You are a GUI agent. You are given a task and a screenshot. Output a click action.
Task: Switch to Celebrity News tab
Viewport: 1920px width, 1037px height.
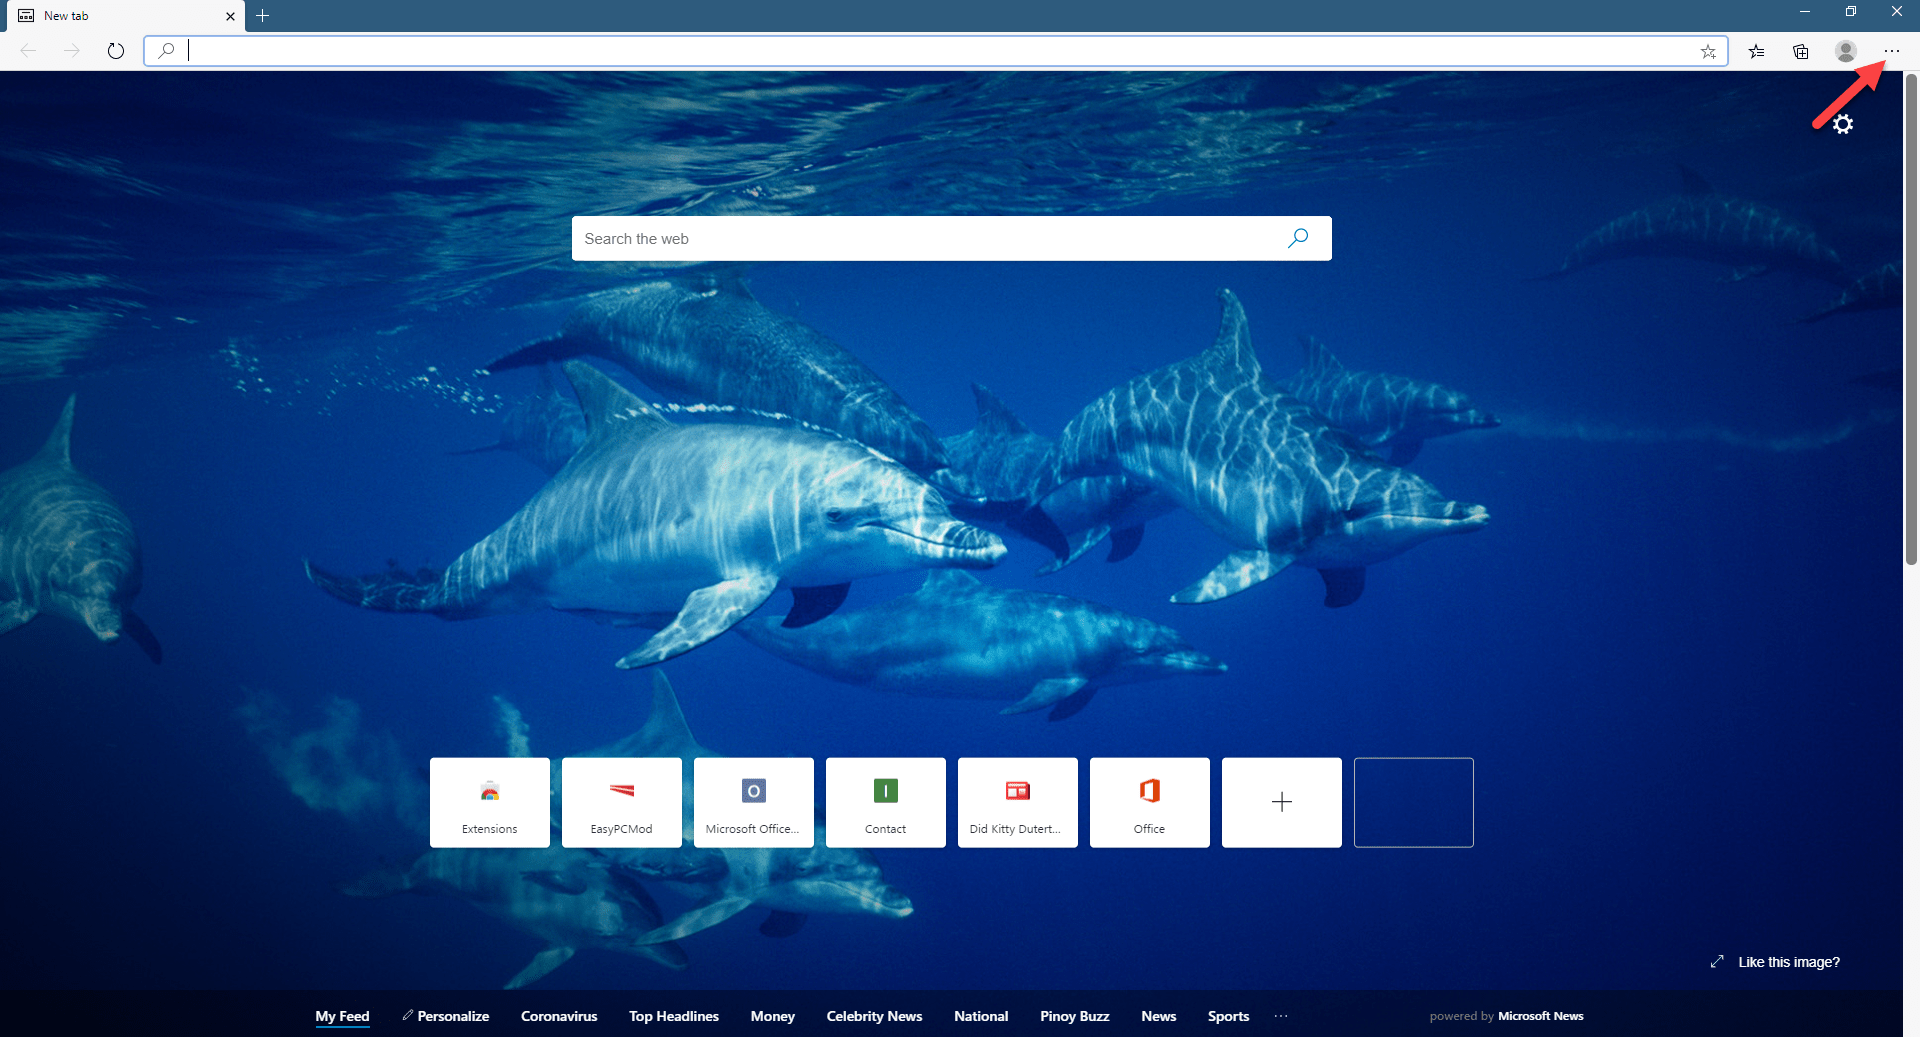pyautogui.click(x=874, y=1016)
